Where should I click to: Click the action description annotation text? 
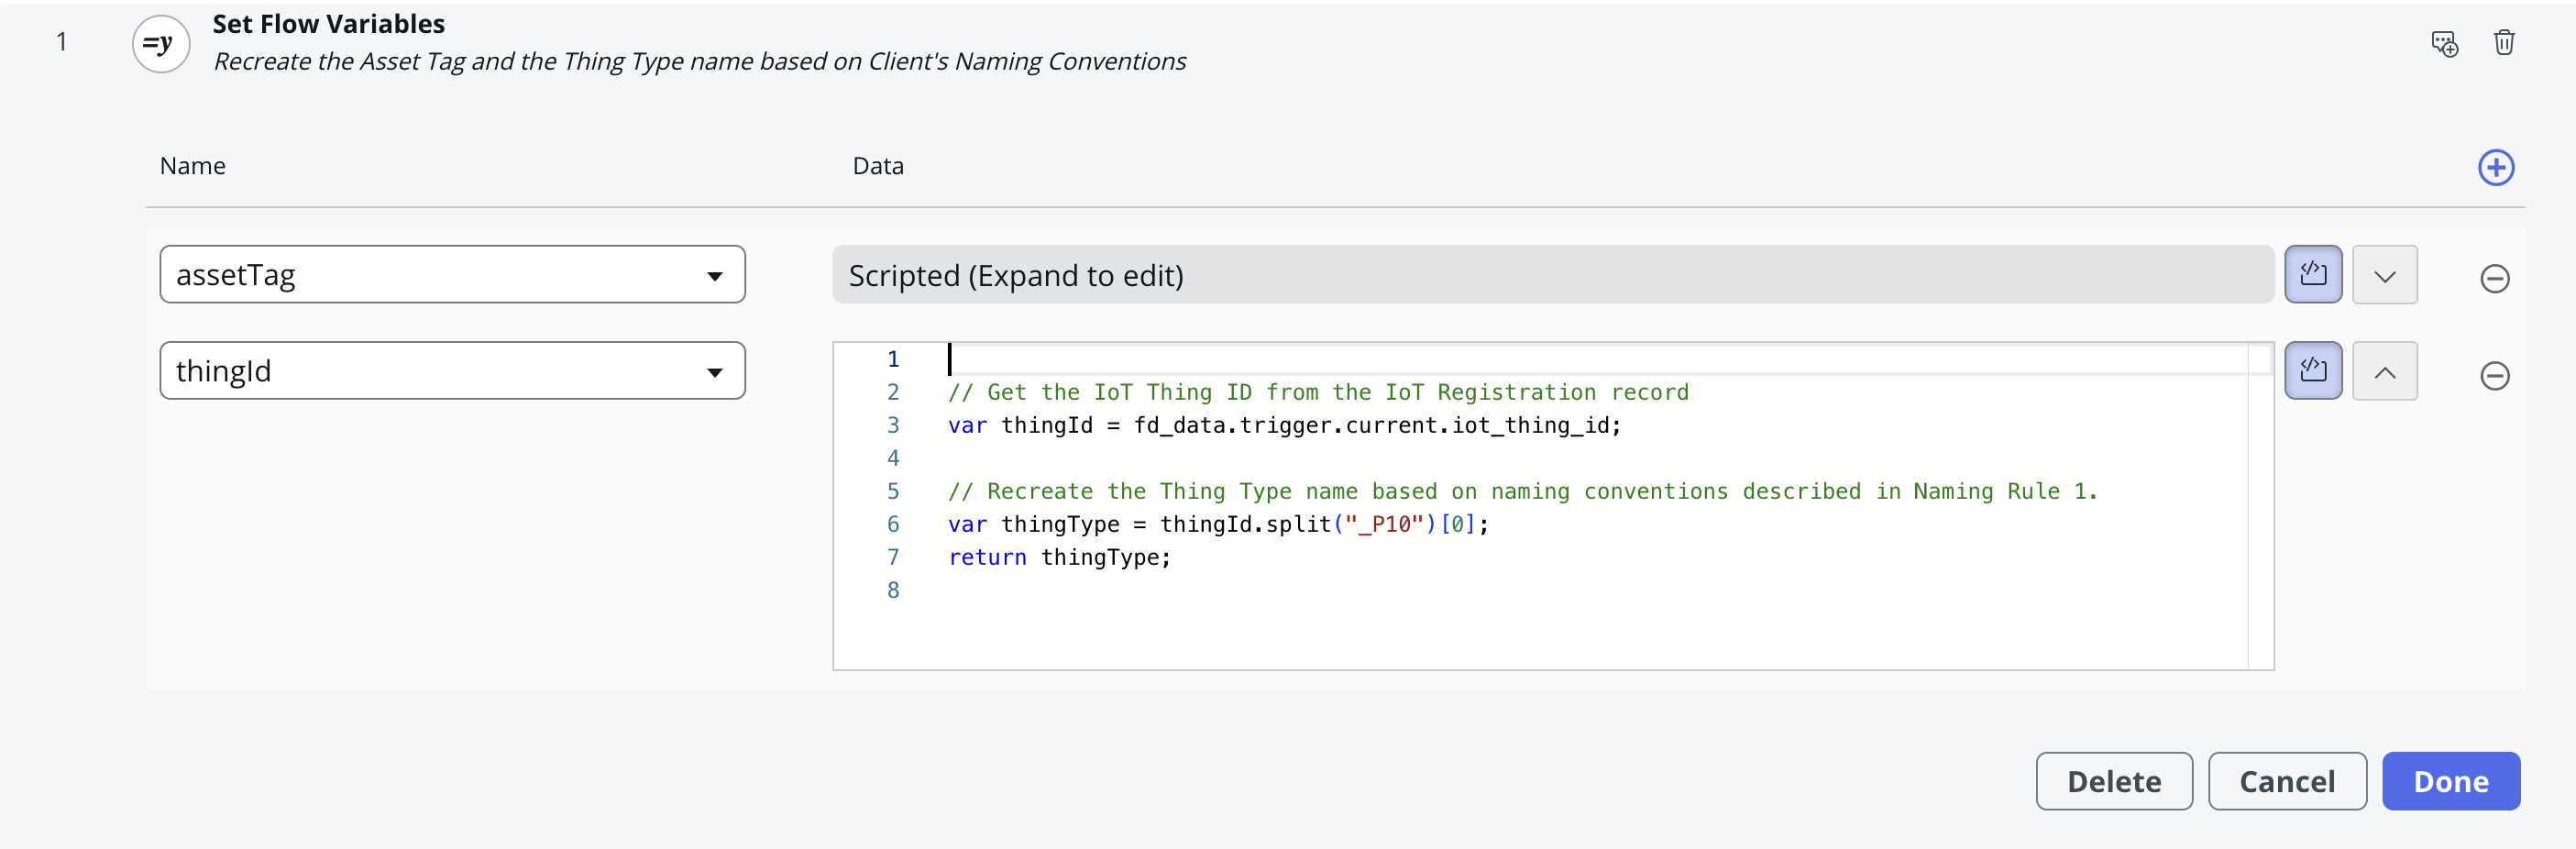click(x=699, y=62)
